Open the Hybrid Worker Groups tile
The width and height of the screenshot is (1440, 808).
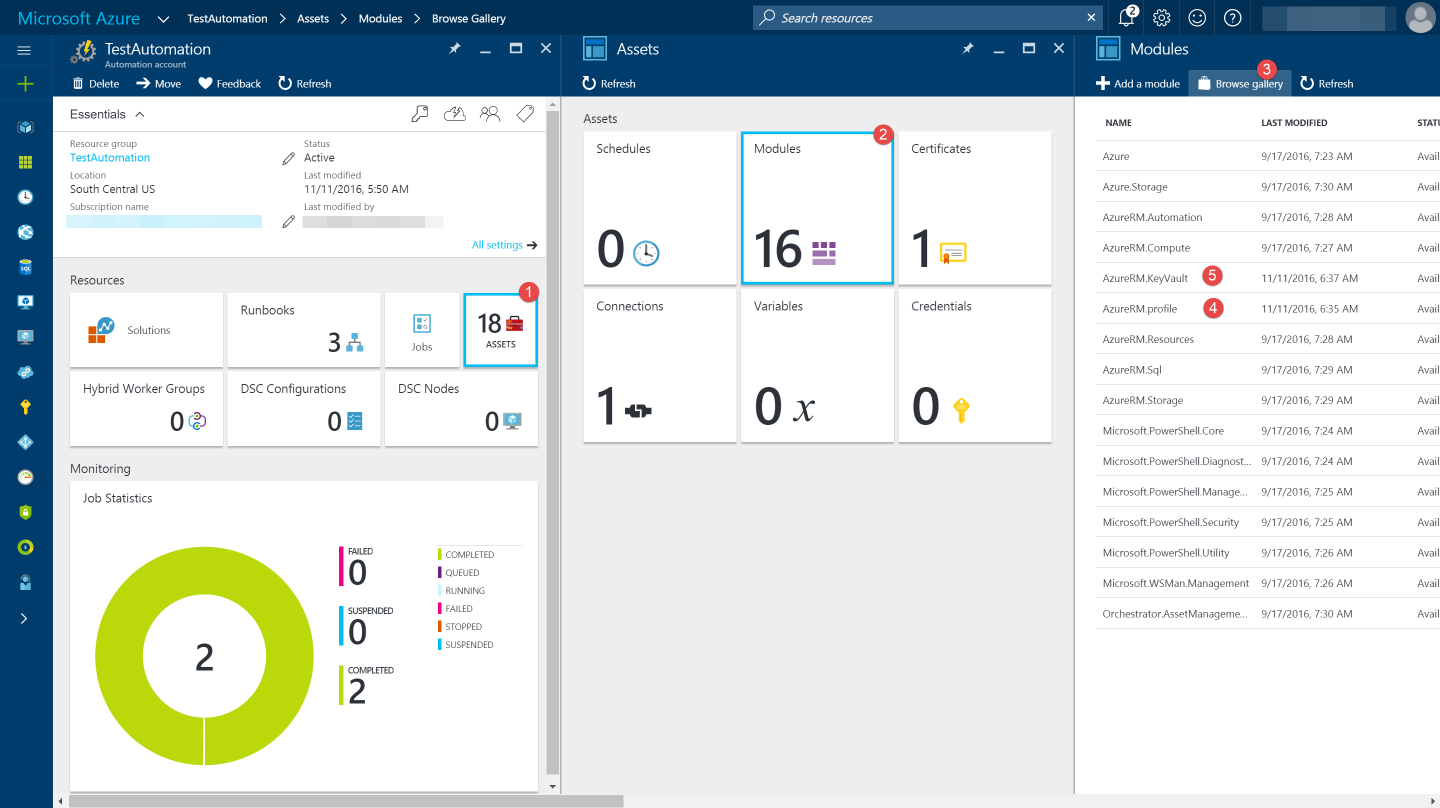point(146,409)
